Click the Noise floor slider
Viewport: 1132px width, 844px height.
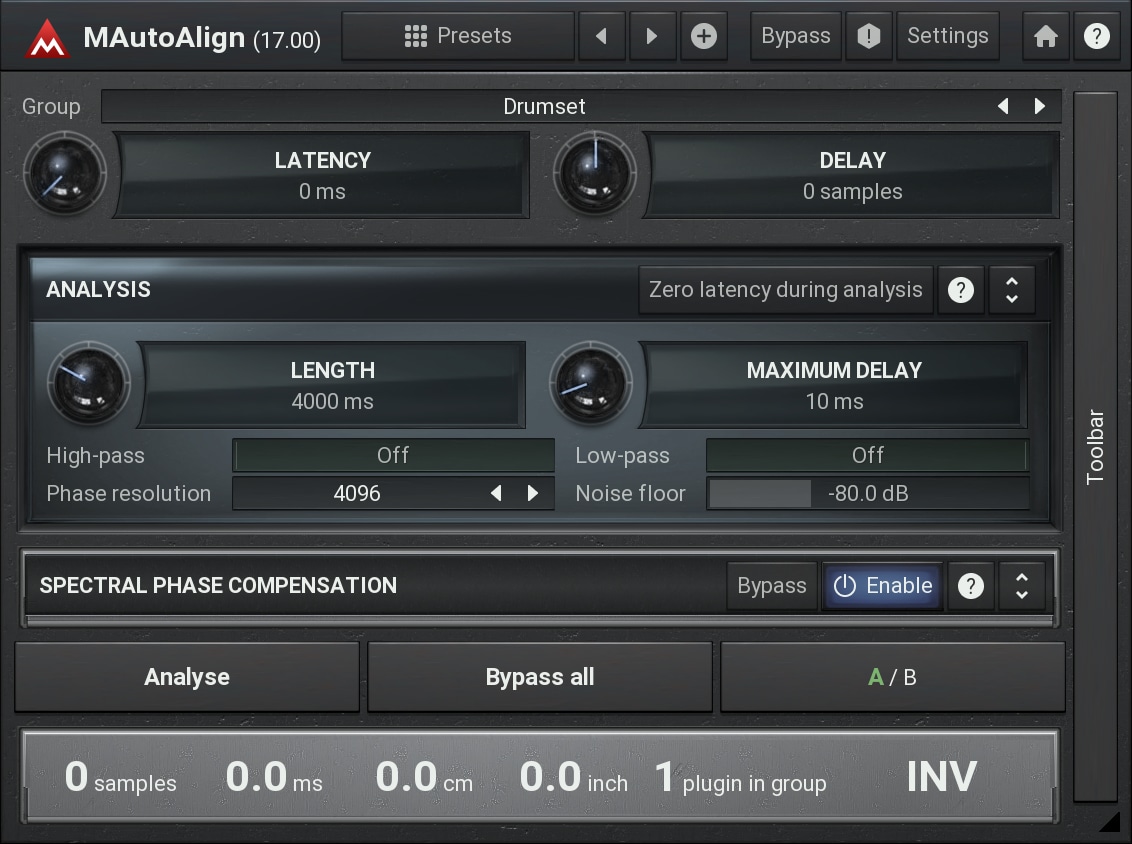(868, 493)
